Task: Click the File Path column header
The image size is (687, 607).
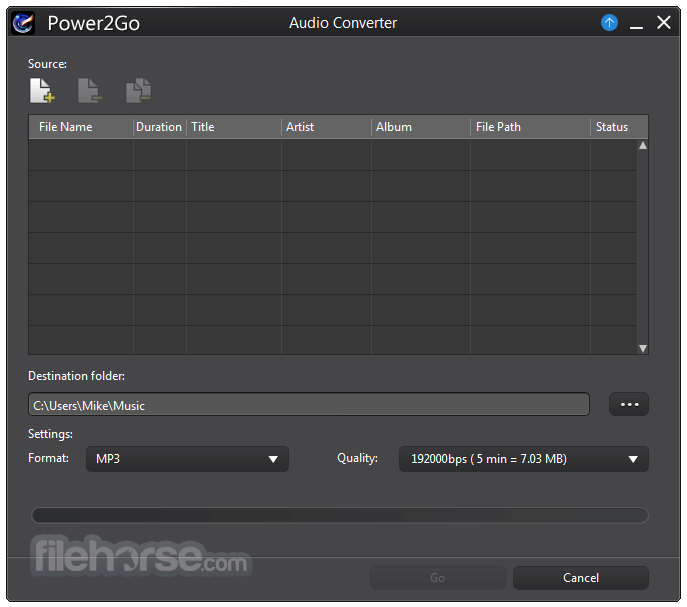Action: click(x=530, y=127)
